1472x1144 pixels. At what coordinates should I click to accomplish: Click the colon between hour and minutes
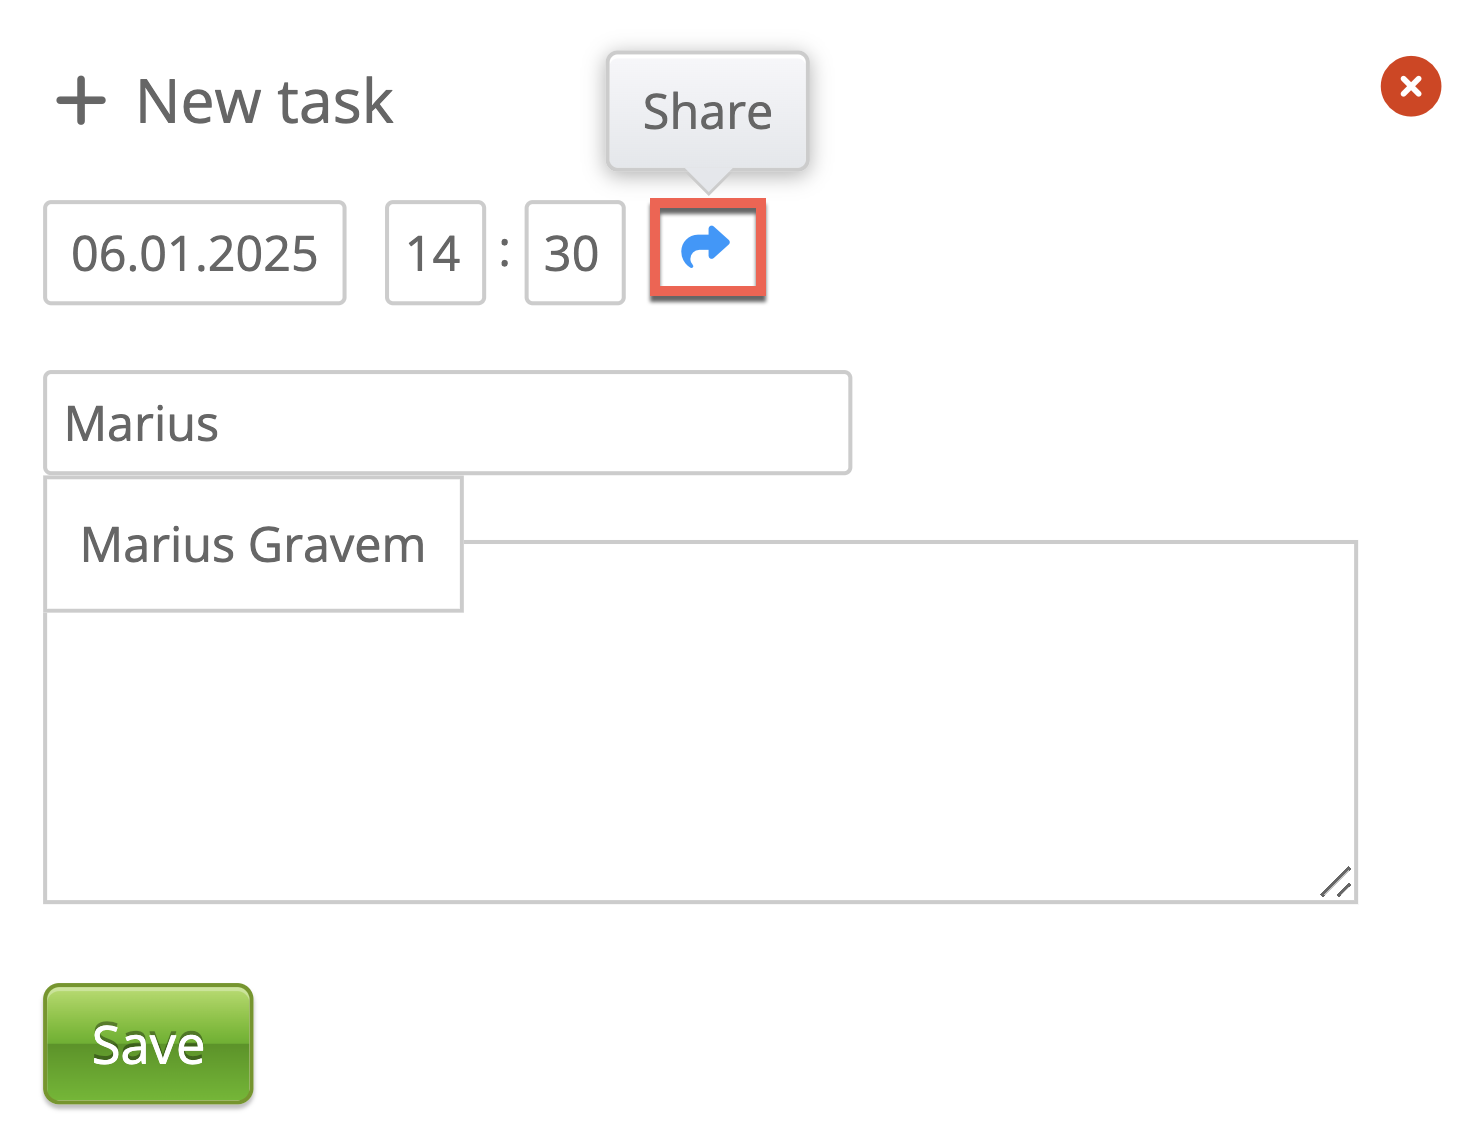click(x=505, y=252)
